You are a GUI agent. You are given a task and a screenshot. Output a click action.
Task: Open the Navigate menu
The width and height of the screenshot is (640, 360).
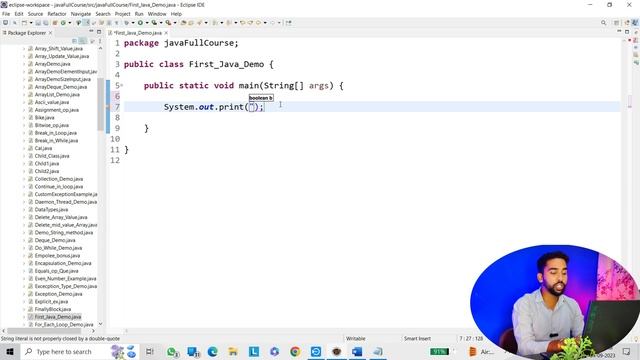click(x=81, y=14)
